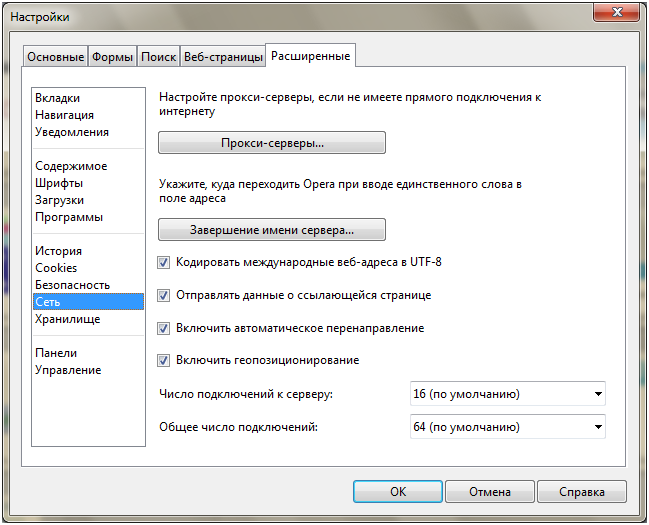Screen dimensions: 649x525
Task: Switch to the Поиск tab
Action: [158, 57]
